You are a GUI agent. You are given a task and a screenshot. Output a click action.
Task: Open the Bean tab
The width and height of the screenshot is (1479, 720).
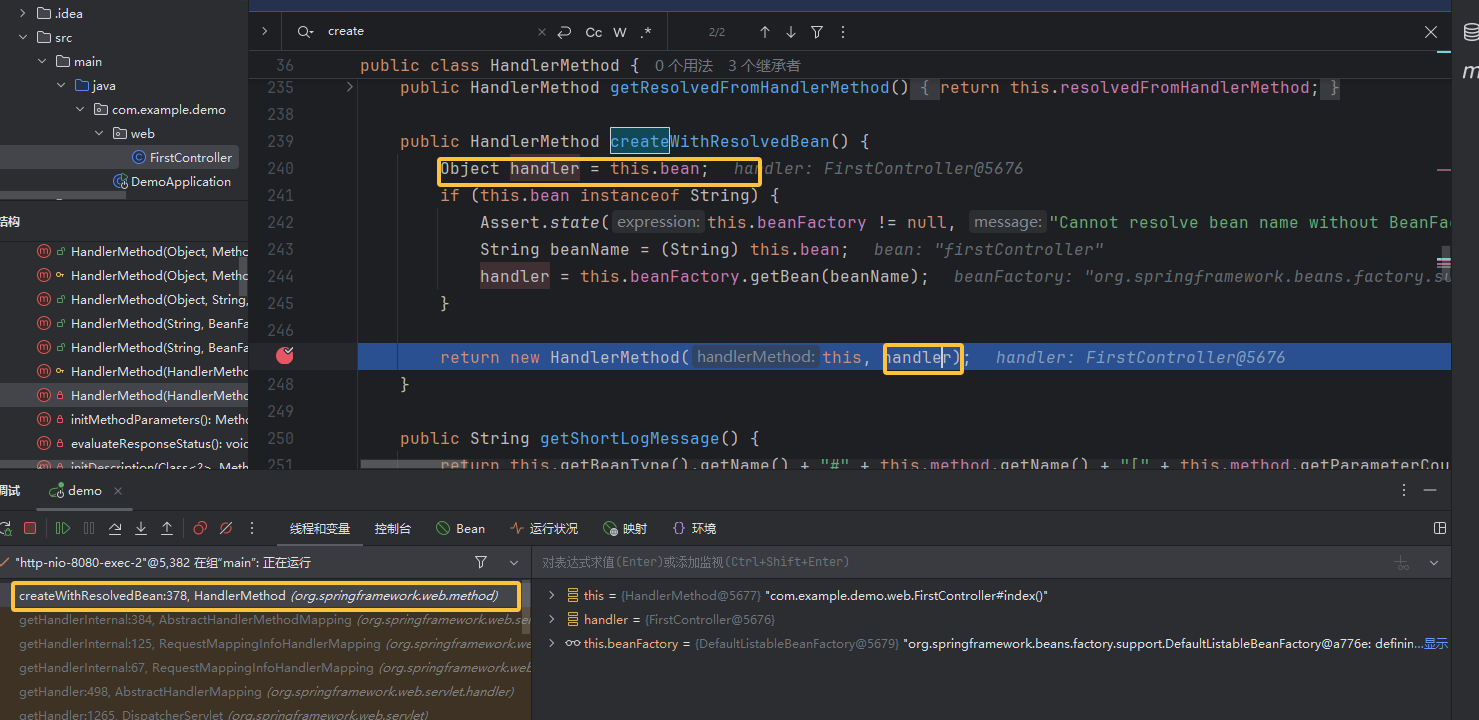pyautogui.click(x=461, y=528)
